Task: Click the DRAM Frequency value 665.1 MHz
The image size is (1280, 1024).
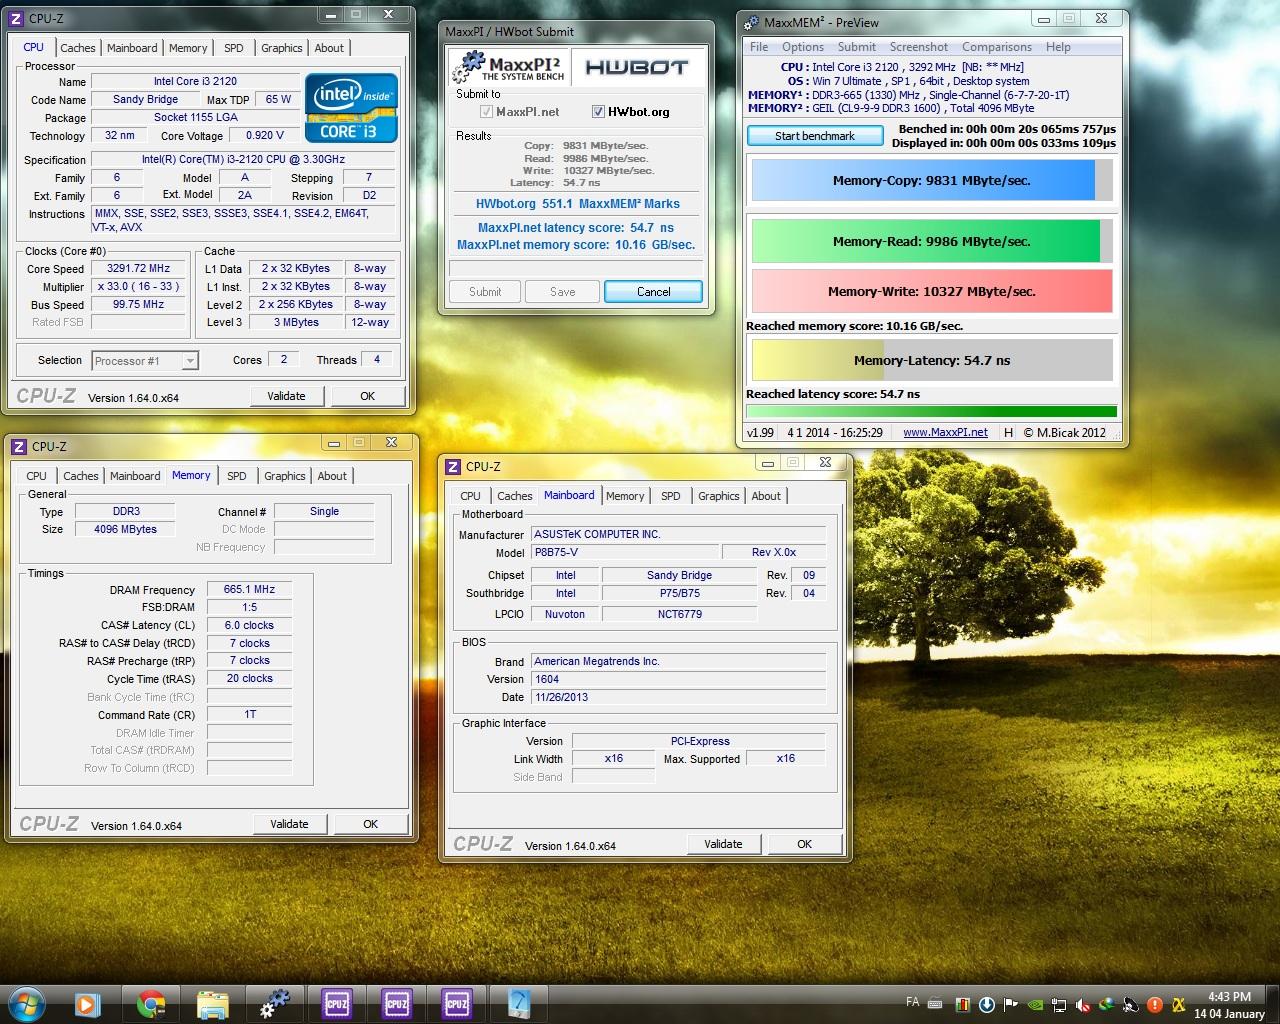Action: click(x=250, y=590)
